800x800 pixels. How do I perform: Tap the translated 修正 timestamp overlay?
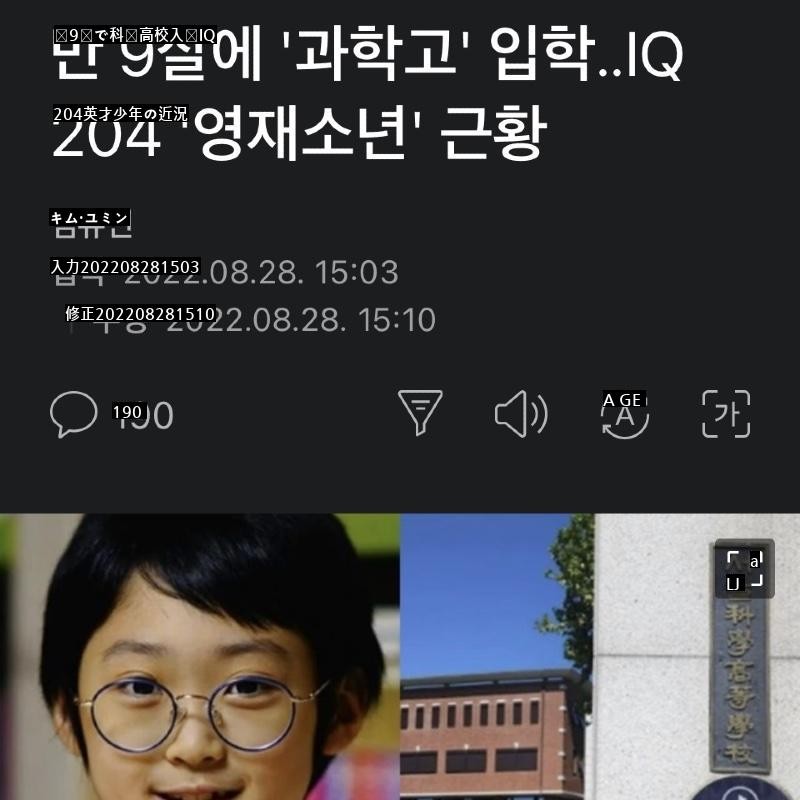tap(141, 314)
